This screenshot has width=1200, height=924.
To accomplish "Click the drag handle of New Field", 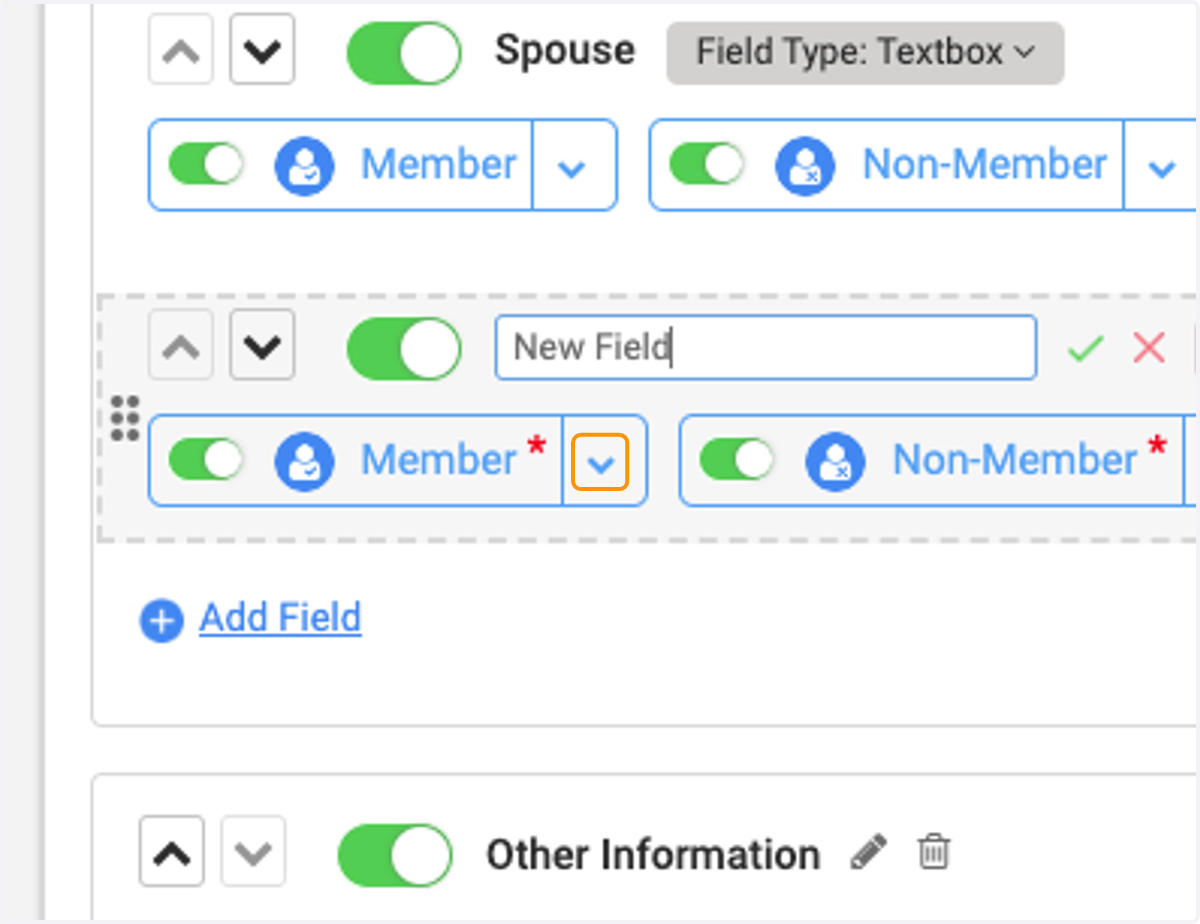I will [x=124, y=418].
